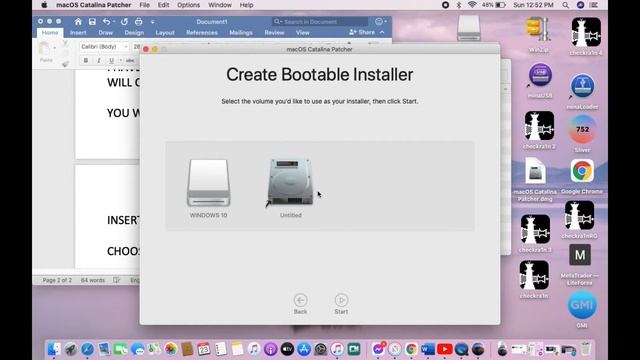Click the Wi-Fi icon in menu bar
Screen dimensions: 640x360
pyautogui.click(x=472, y=5)
